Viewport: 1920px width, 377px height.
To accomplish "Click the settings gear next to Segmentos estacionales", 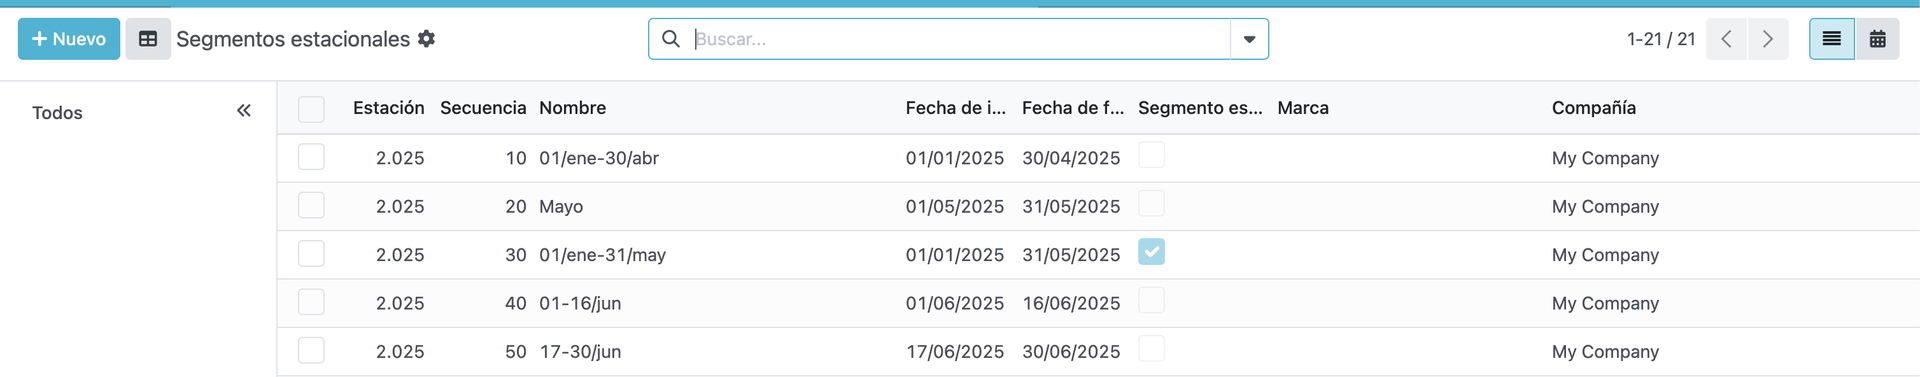I will coord(426,39).
